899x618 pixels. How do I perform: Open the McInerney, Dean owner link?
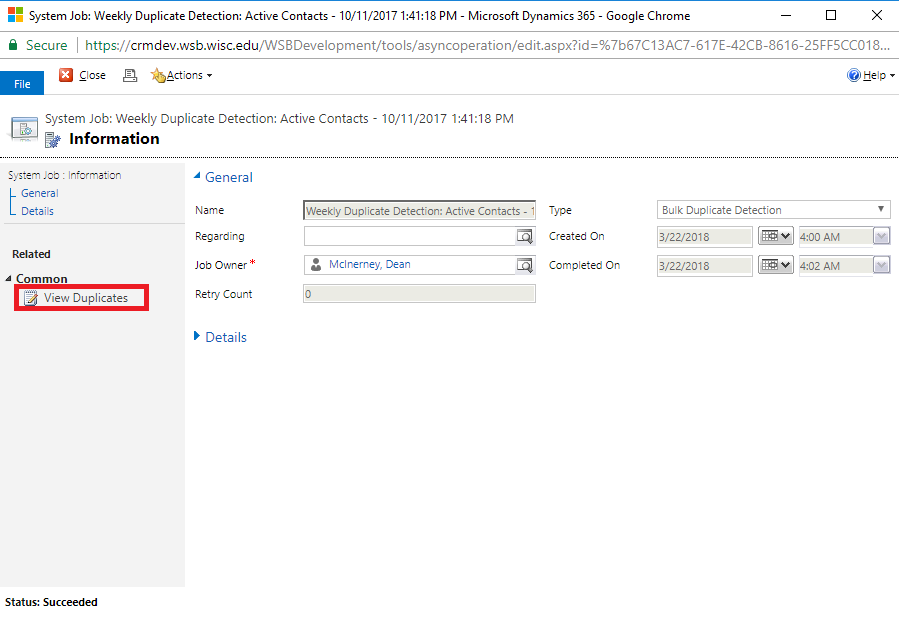pyautogui.click(x=369, y=265)
